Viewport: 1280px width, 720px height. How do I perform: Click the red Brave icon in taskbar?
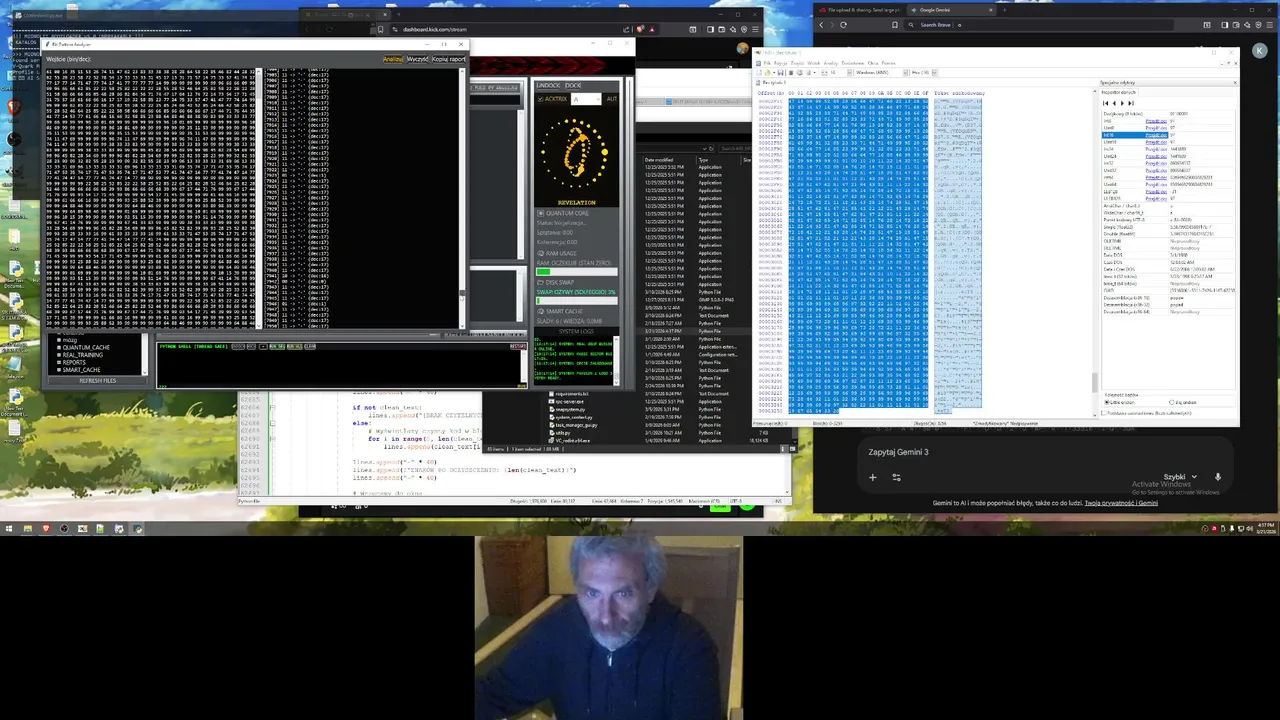point(45,528)
